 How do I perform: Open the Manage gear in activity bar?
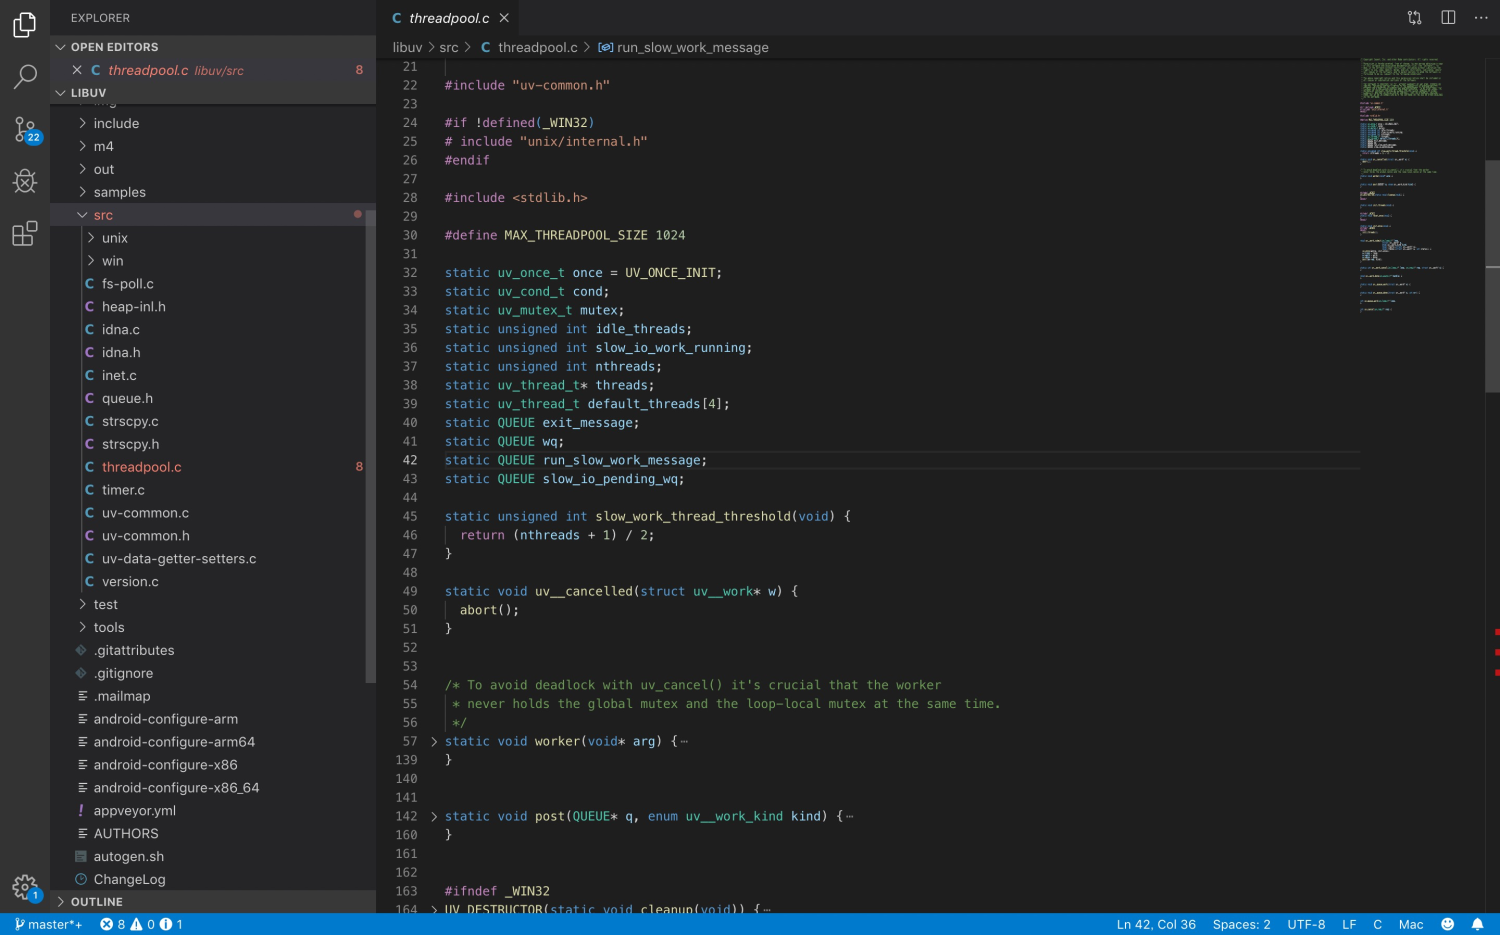pyautogui.click(x=25, y=887)
